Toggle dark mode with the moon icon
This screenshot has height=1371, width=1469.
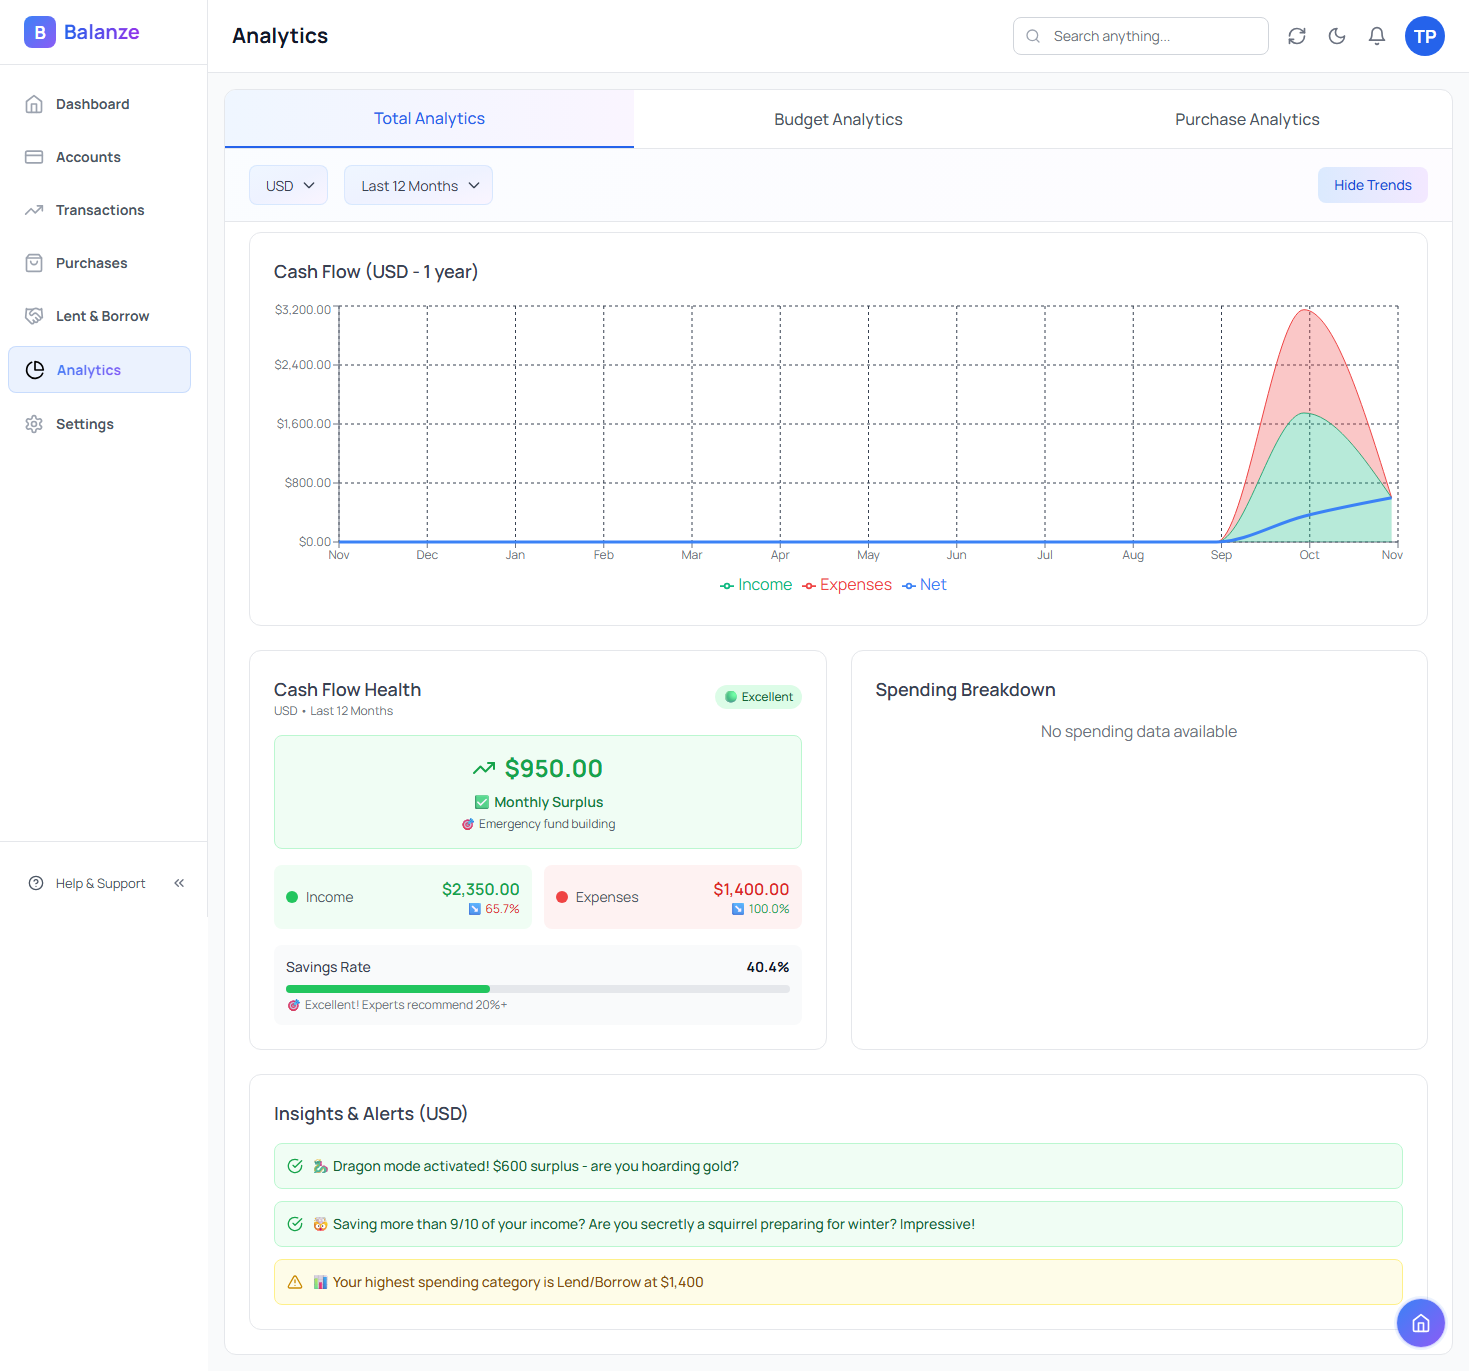point(1337,36)
